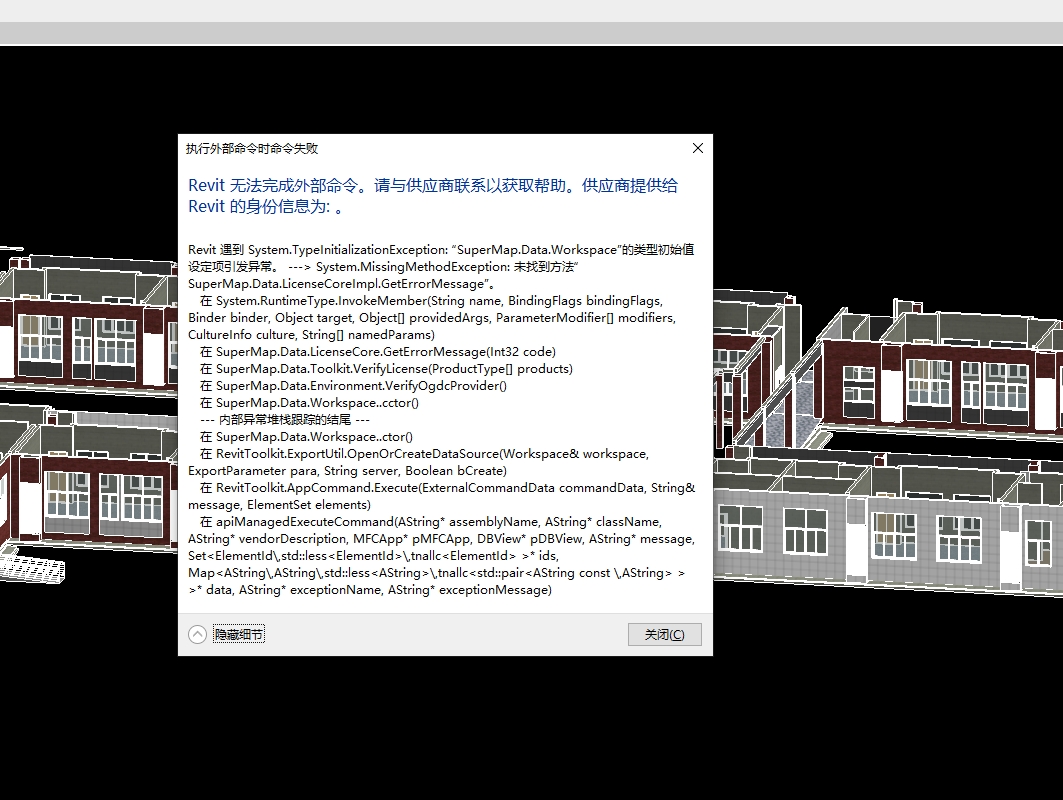Click the dialog title 执行外部命令时命令失败
Screen dimensions: 1063x800
[x=252, y=148]
